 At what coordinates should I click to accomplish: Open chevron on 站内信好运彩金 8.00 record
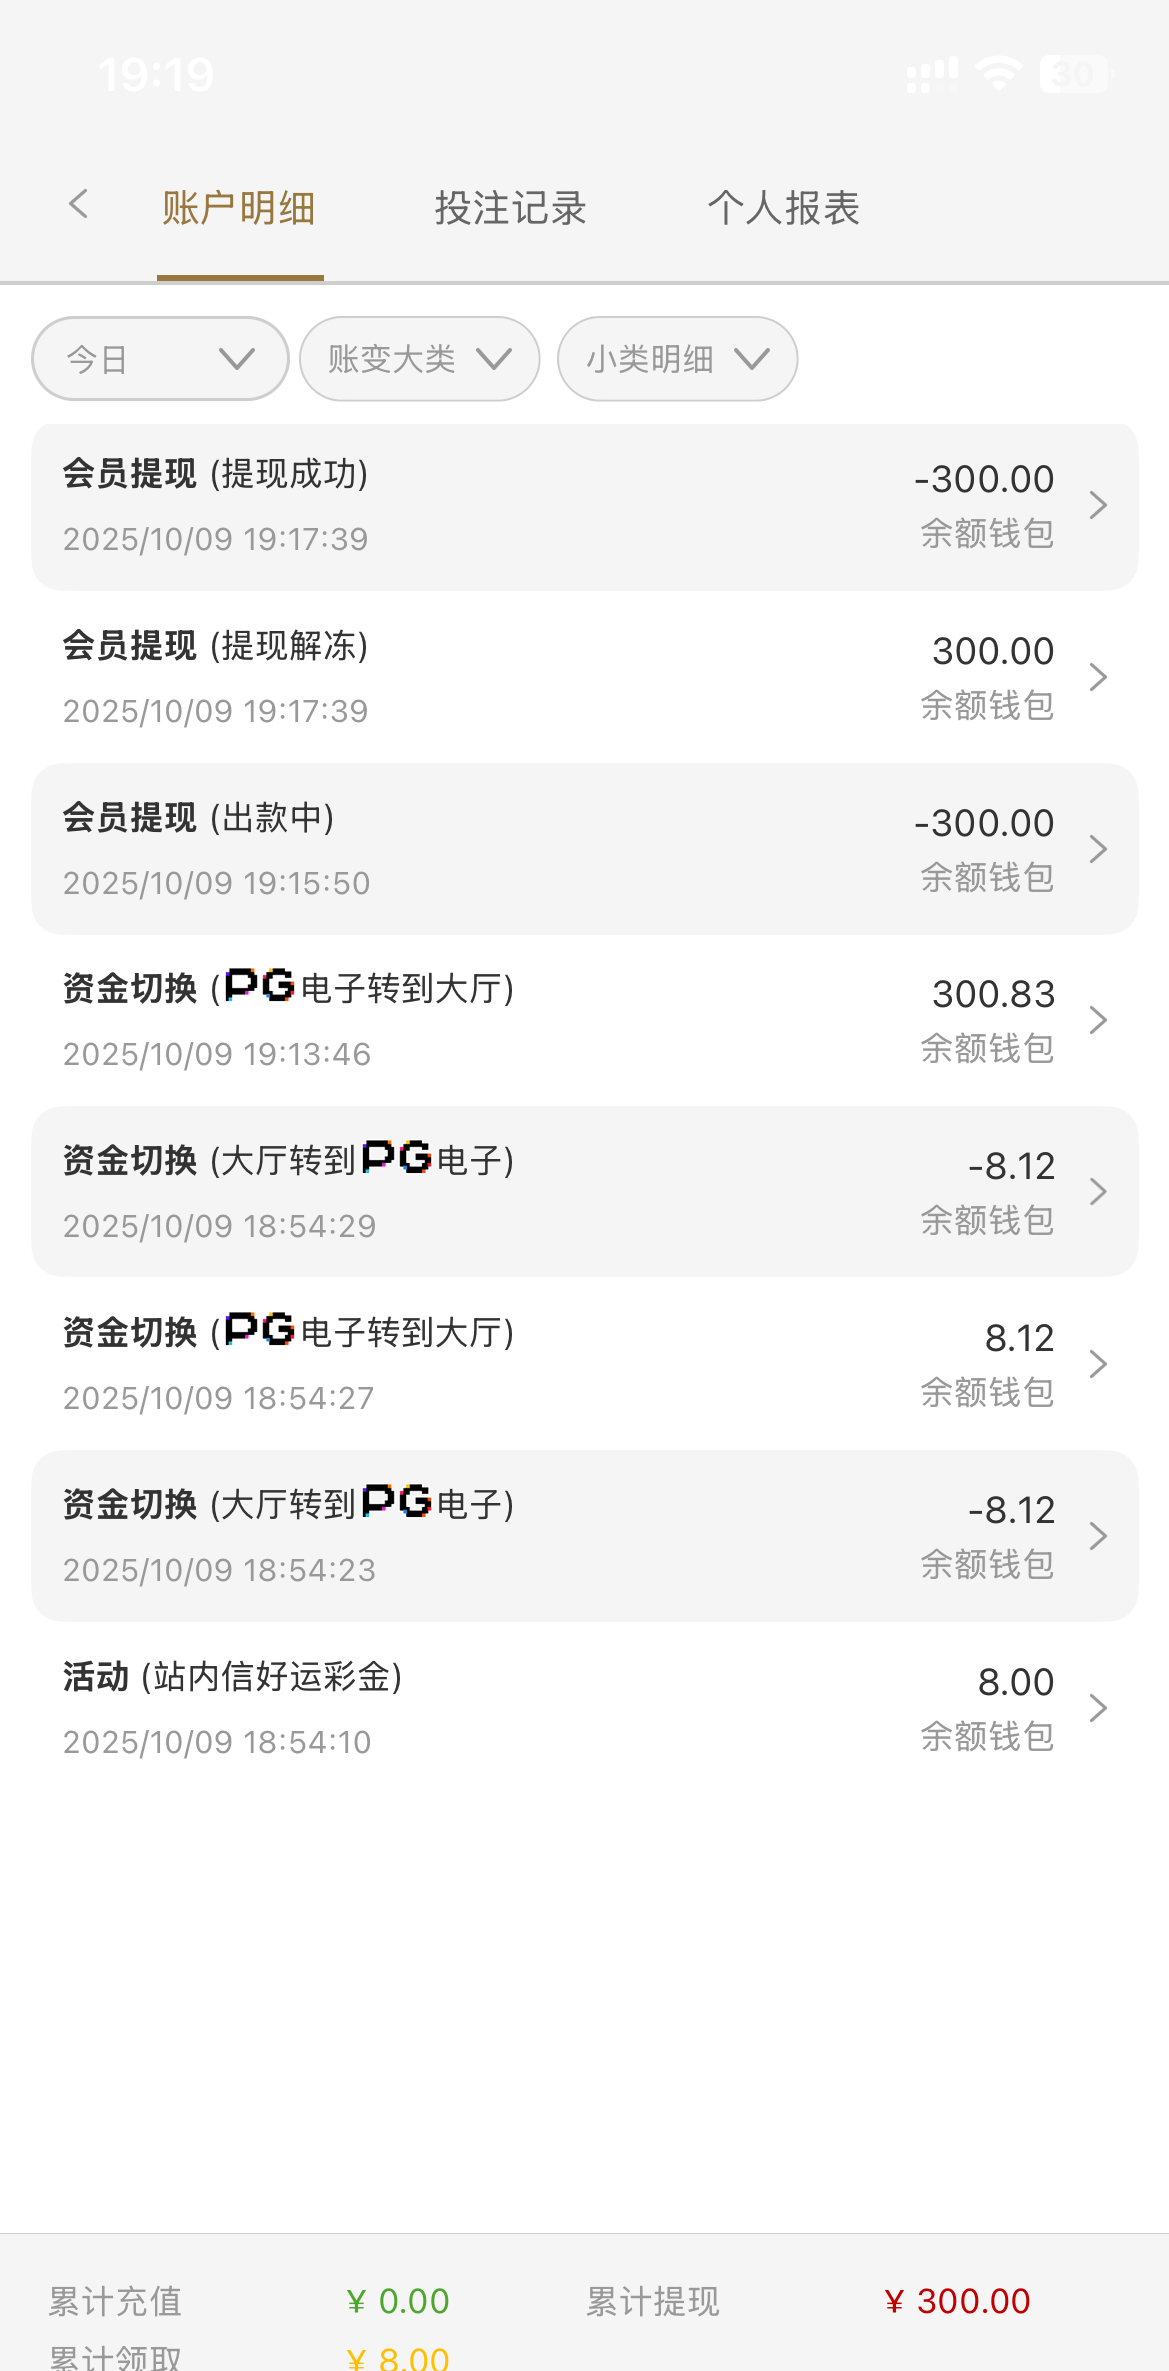point(1098,1708)
